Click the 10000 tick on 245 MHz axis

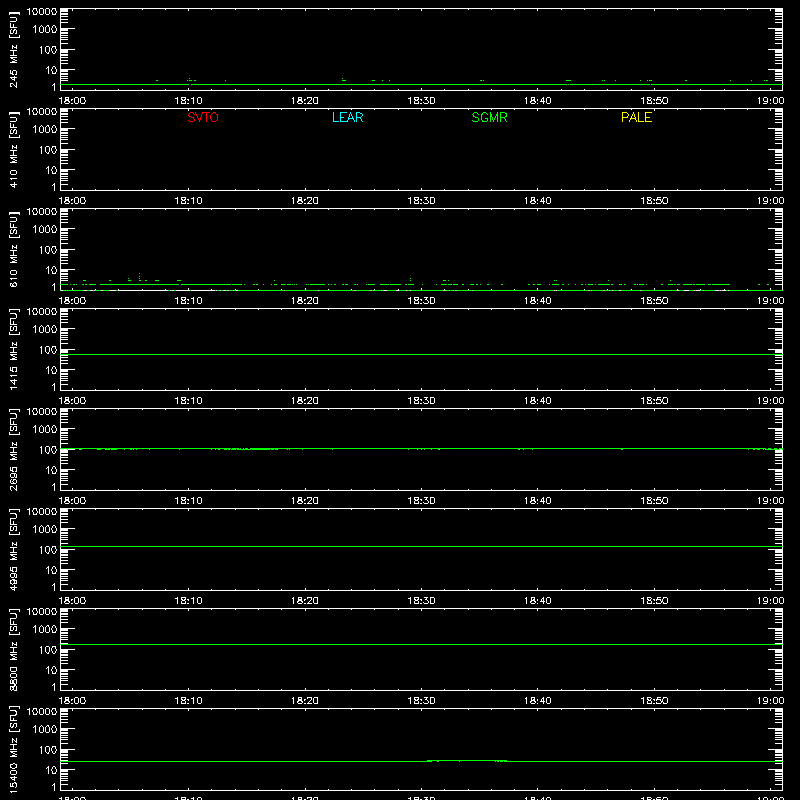pyautogui.click(x=42, y=12)
